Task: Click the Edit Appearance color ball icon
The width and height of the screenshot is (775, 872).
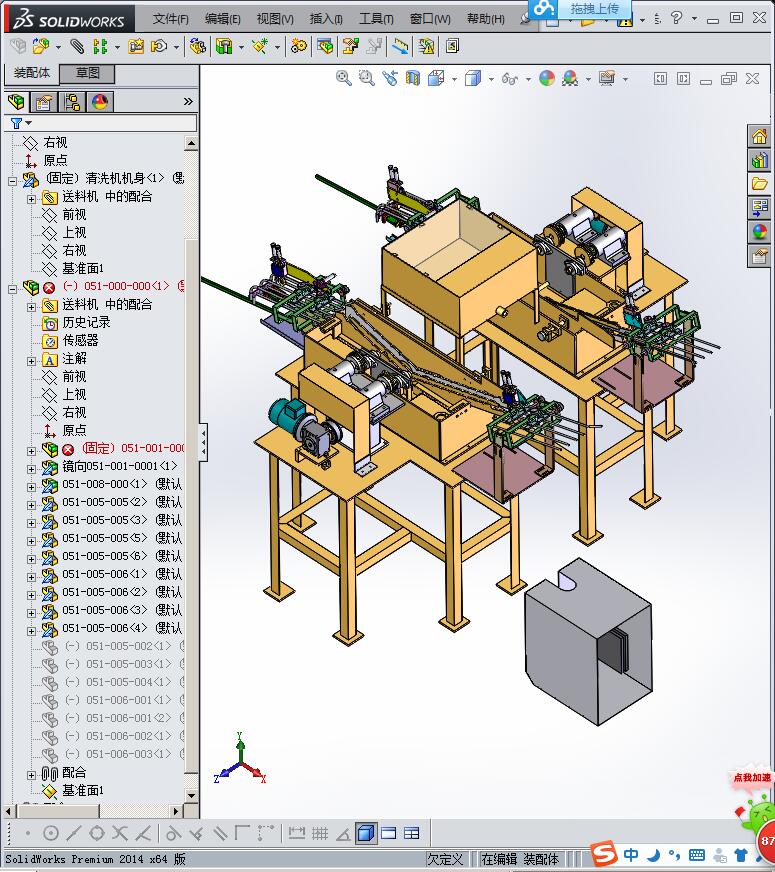Action: [547, 78]
